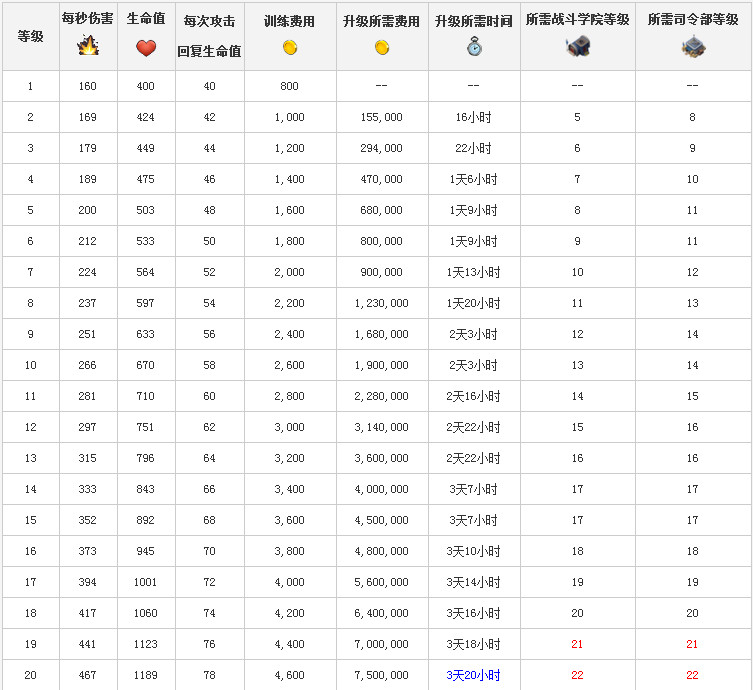
Task: Select the 训练费用 header text
Action: [x=290, y=21]
